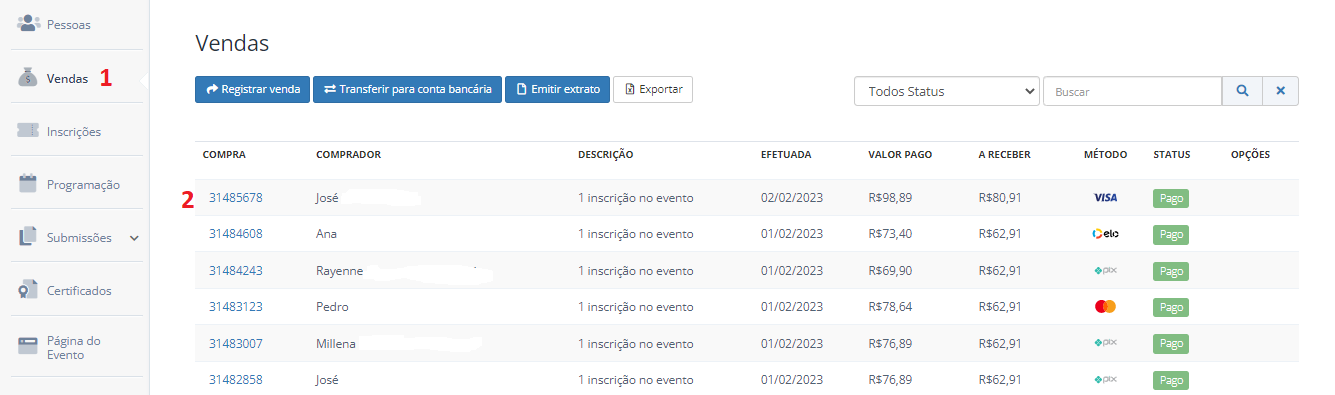Open Certificados in the sidebar
The width and height of the screenshot is (1335, 395).
[79, 291]
